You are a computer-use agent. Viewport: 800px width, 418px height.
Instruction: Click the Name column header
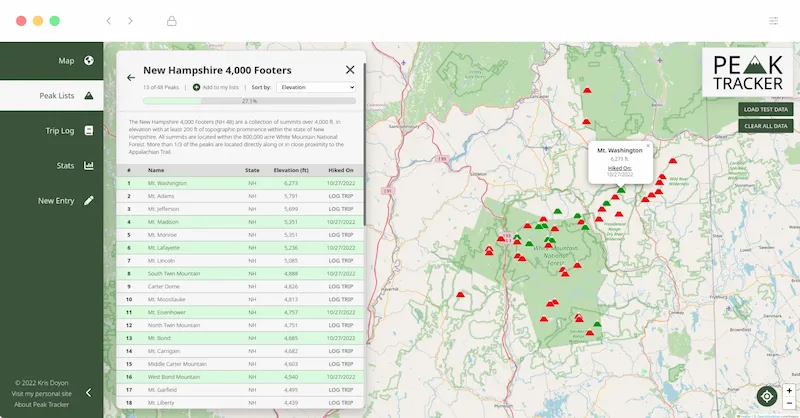pyautogui.click(x=156, y=170)
